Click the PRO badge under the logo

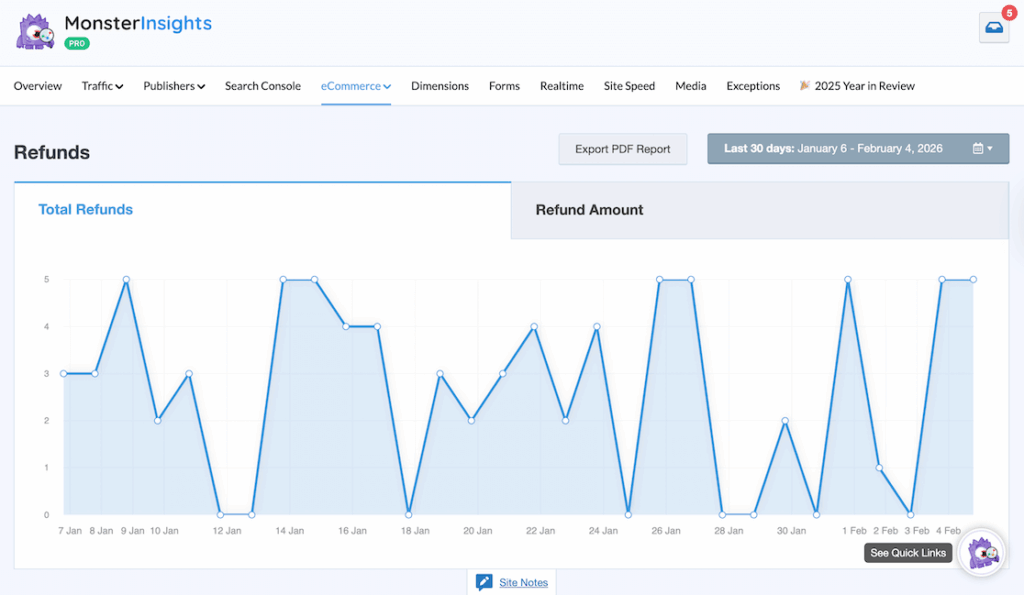coord(75,44)
